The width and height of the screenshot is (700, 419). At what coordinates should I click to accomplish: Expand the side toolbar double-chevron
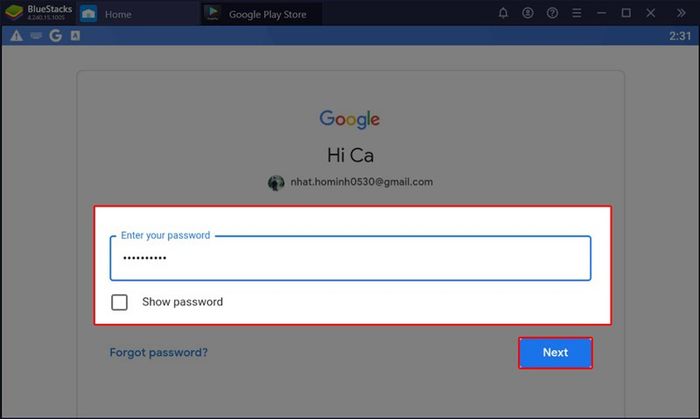point(681,13)
